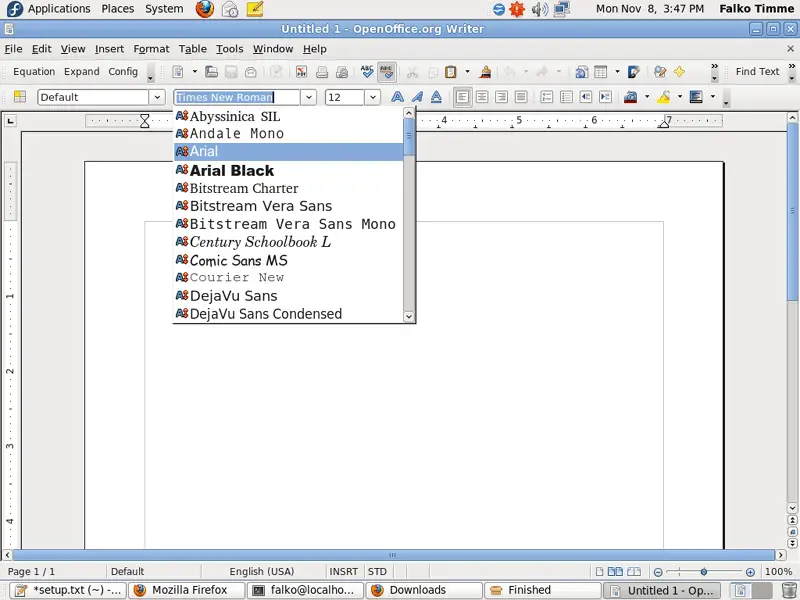This screenshot has width=800, height=600.
Task: Choose Courier New font entry
Action: coord(288,278)
